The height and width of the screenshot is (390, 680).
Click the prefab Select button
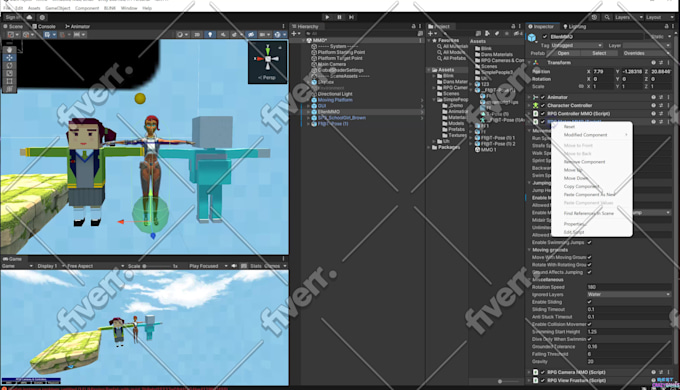tap(599, 53)
